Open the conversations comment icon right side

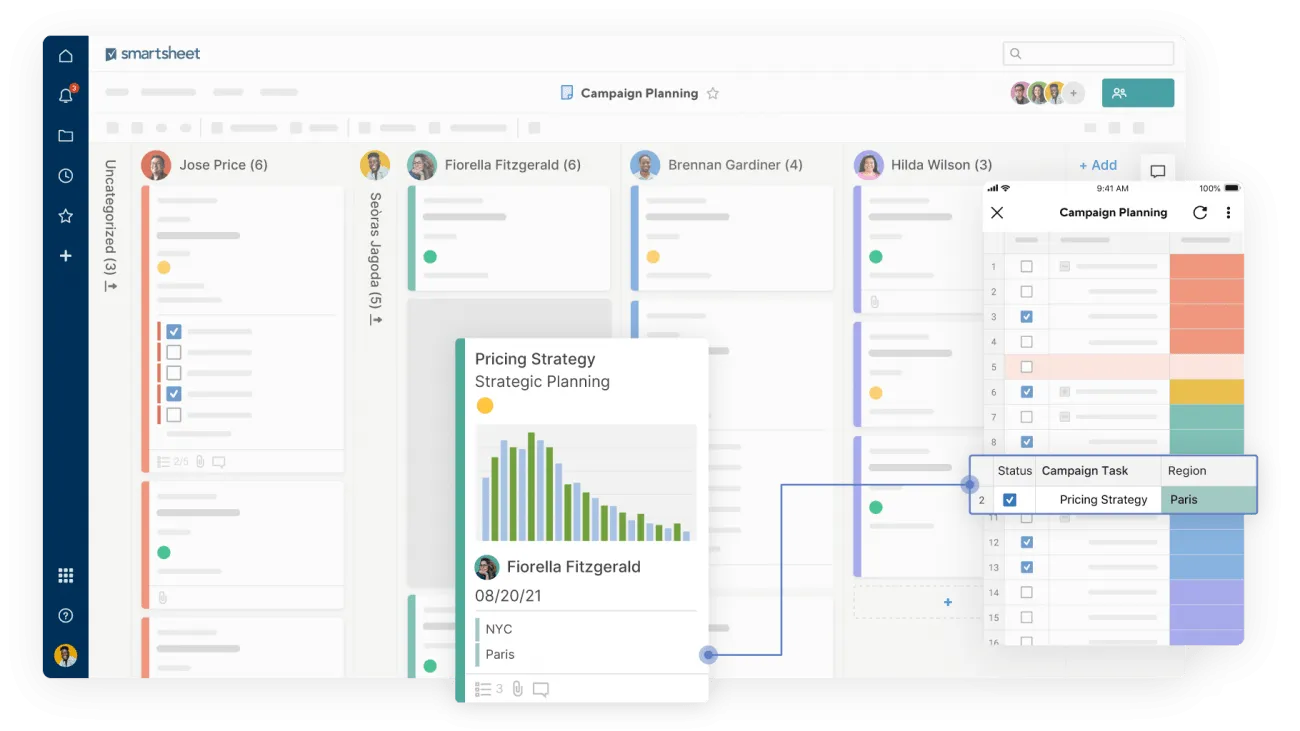1158,171
